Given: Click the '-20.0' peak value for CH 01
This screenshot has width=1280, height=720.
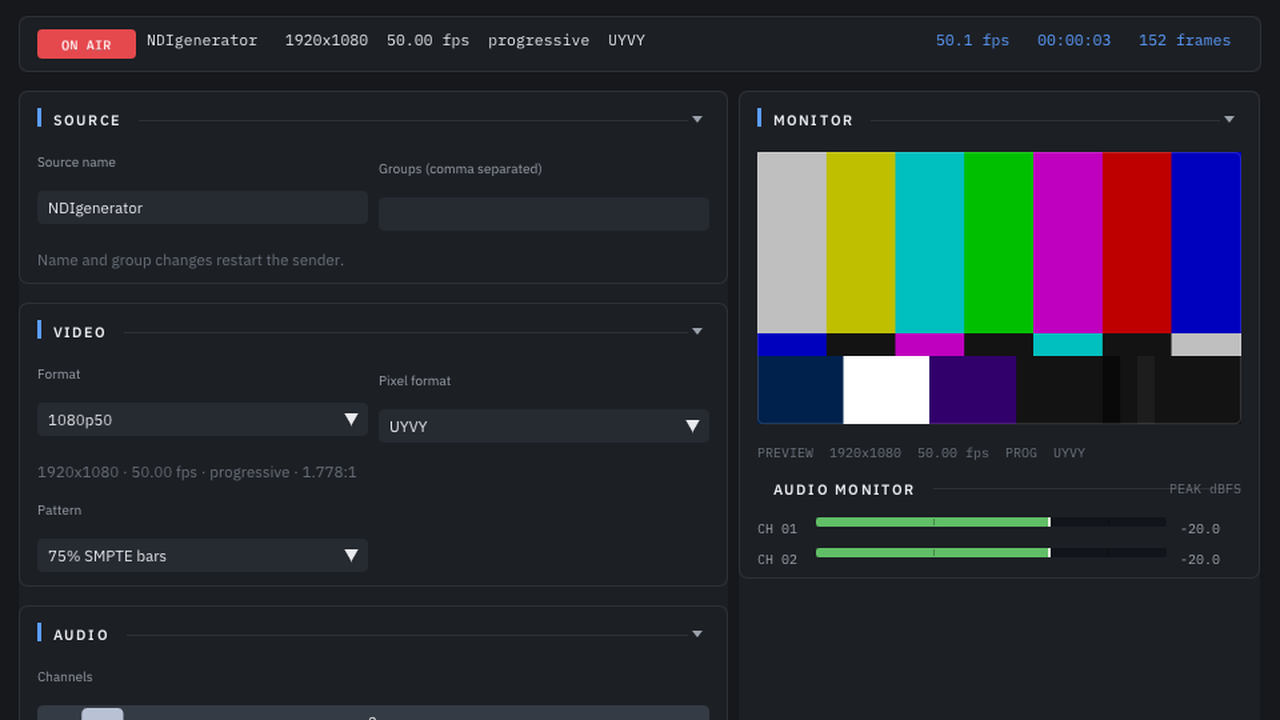Looking at the screenshot, I should coord(1200,529).
